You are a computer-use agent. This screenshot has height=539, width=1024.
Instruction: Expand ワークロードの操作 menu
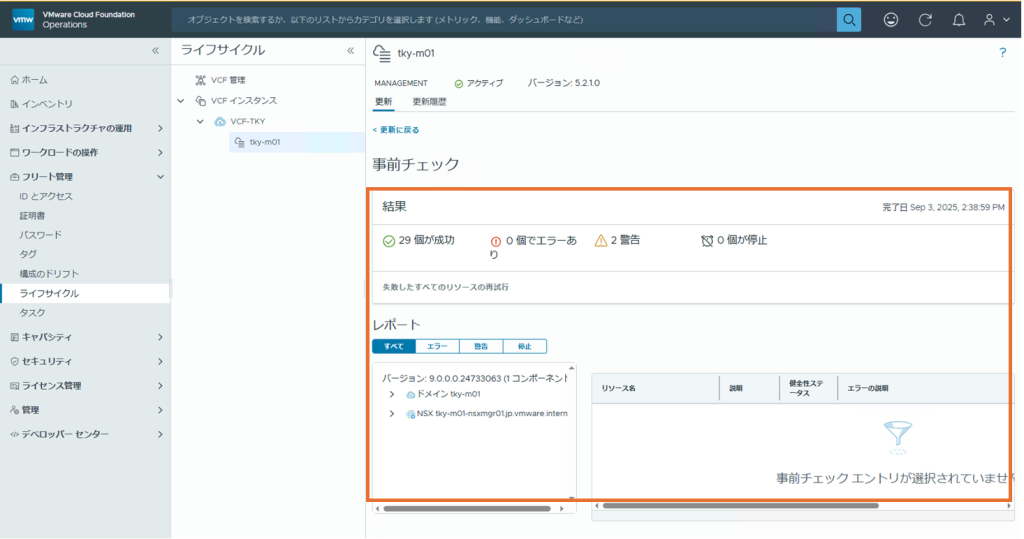[160, 152]
